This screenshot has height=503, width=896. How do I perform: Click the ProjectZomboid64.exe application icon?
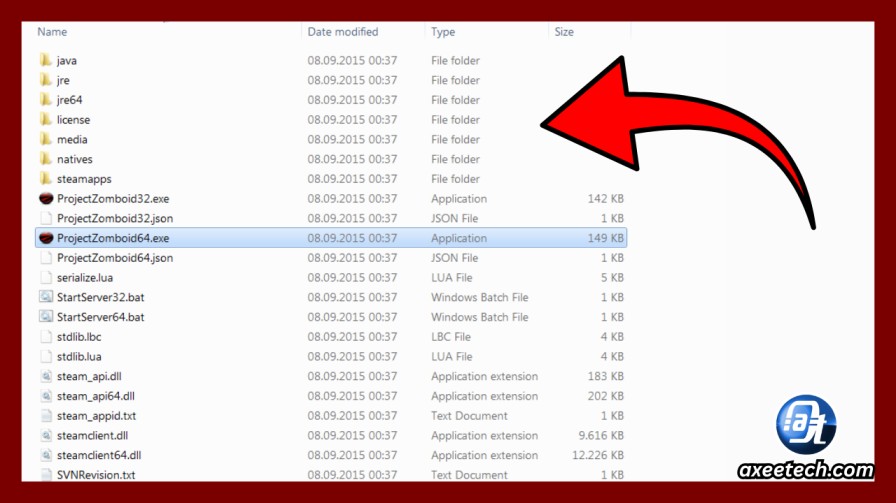[46, 238]
